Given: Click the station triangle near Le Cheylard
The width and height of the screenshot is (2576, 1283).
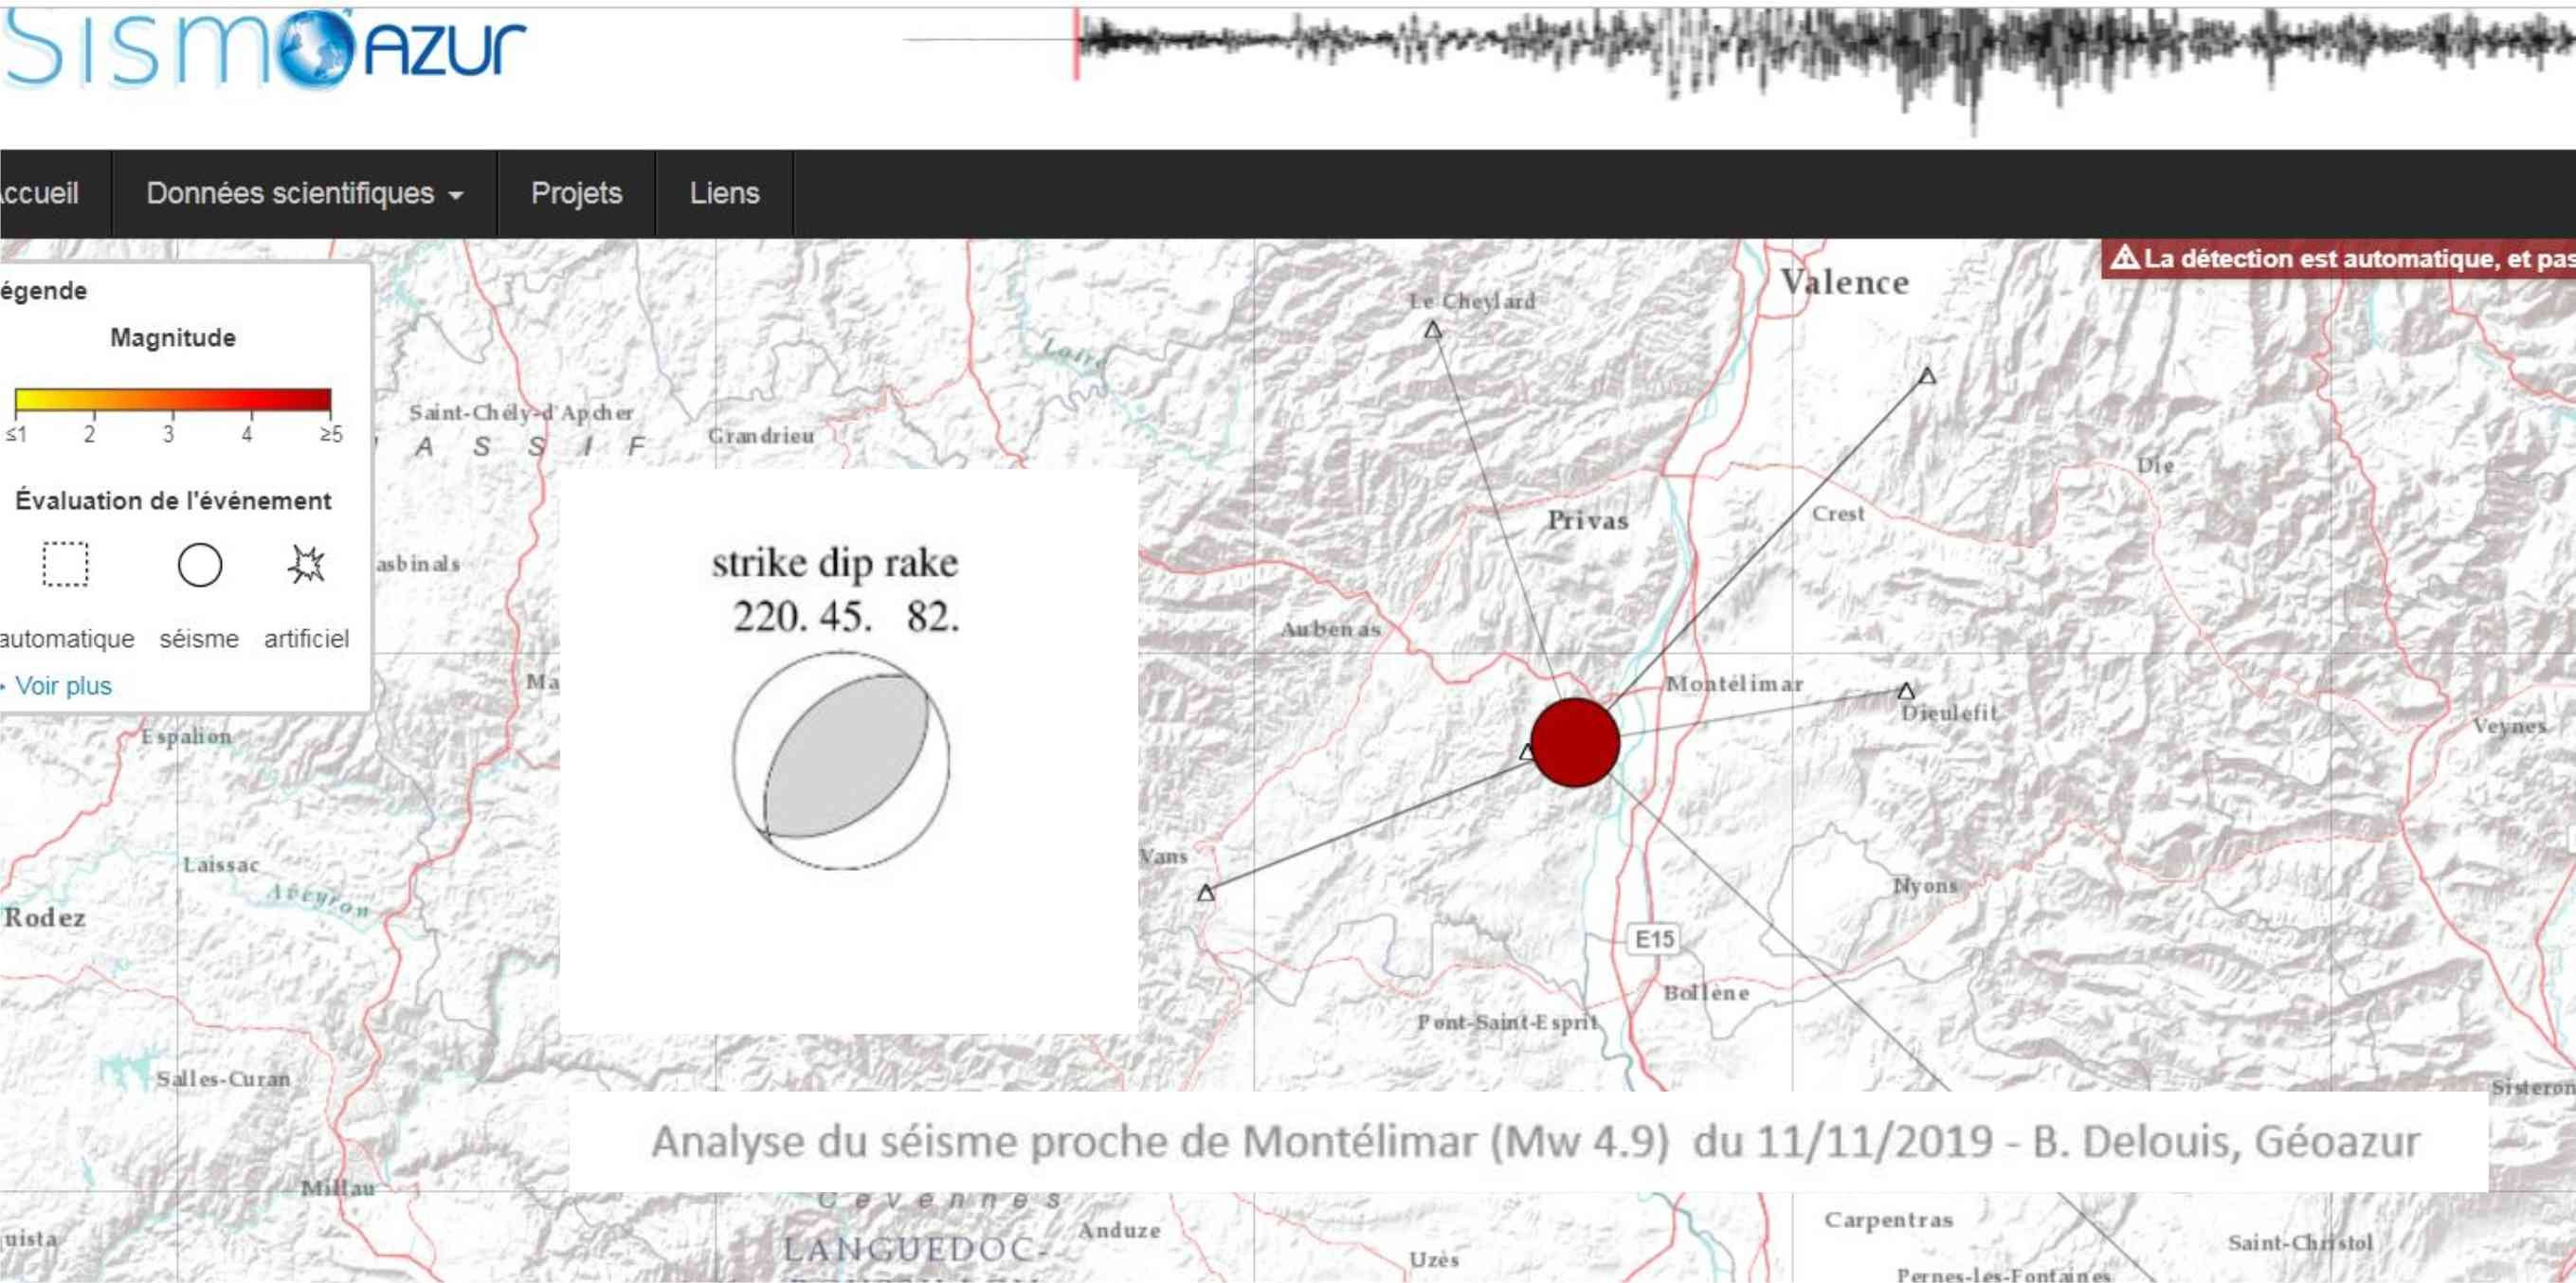Looking at the screenshot, I should click(1433, 330).
